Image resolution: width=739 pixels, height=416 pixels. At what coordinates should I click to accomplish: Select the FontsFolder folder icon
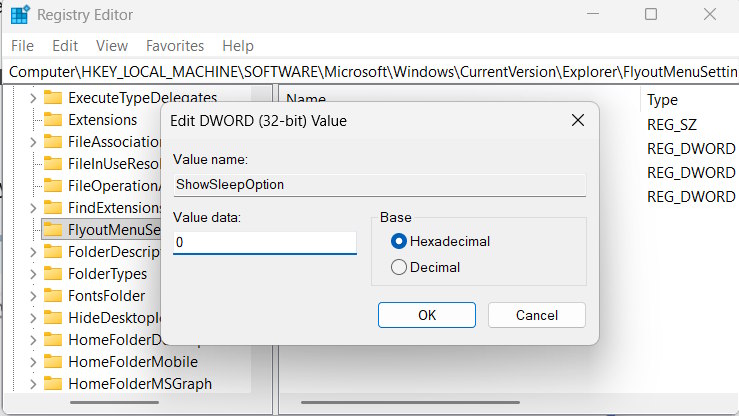point(53,295)
